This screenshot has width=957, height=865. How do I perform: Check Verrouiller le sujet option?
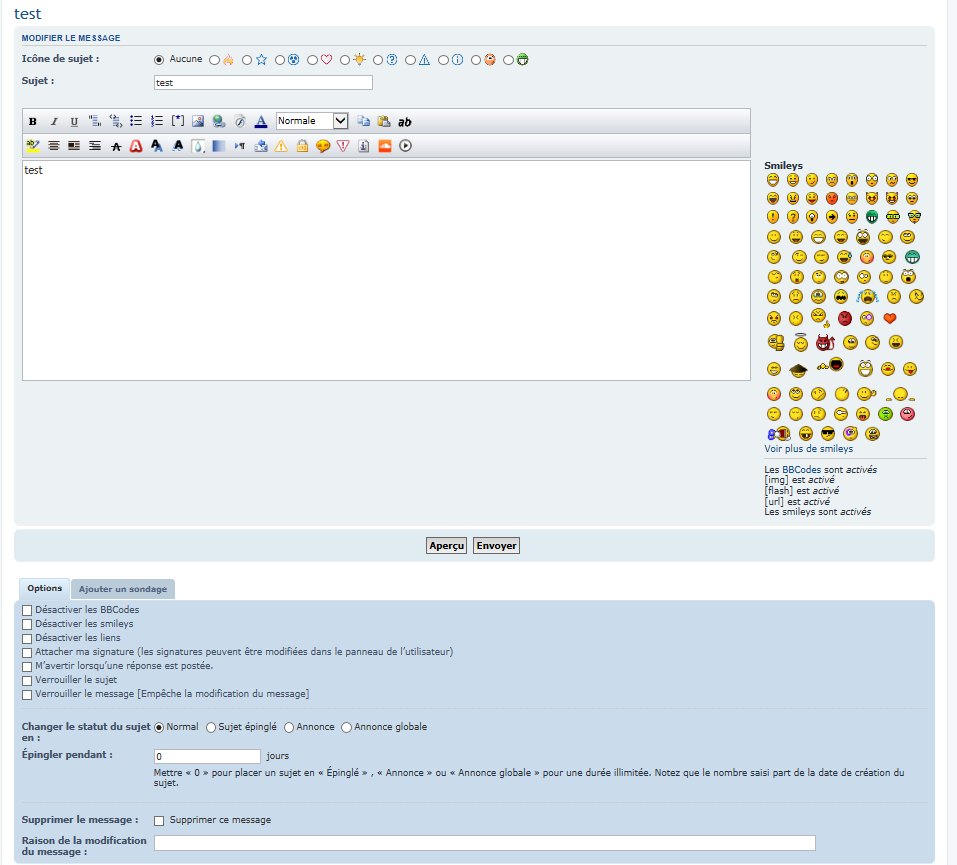pyautogui.click(x=27, y=680)
